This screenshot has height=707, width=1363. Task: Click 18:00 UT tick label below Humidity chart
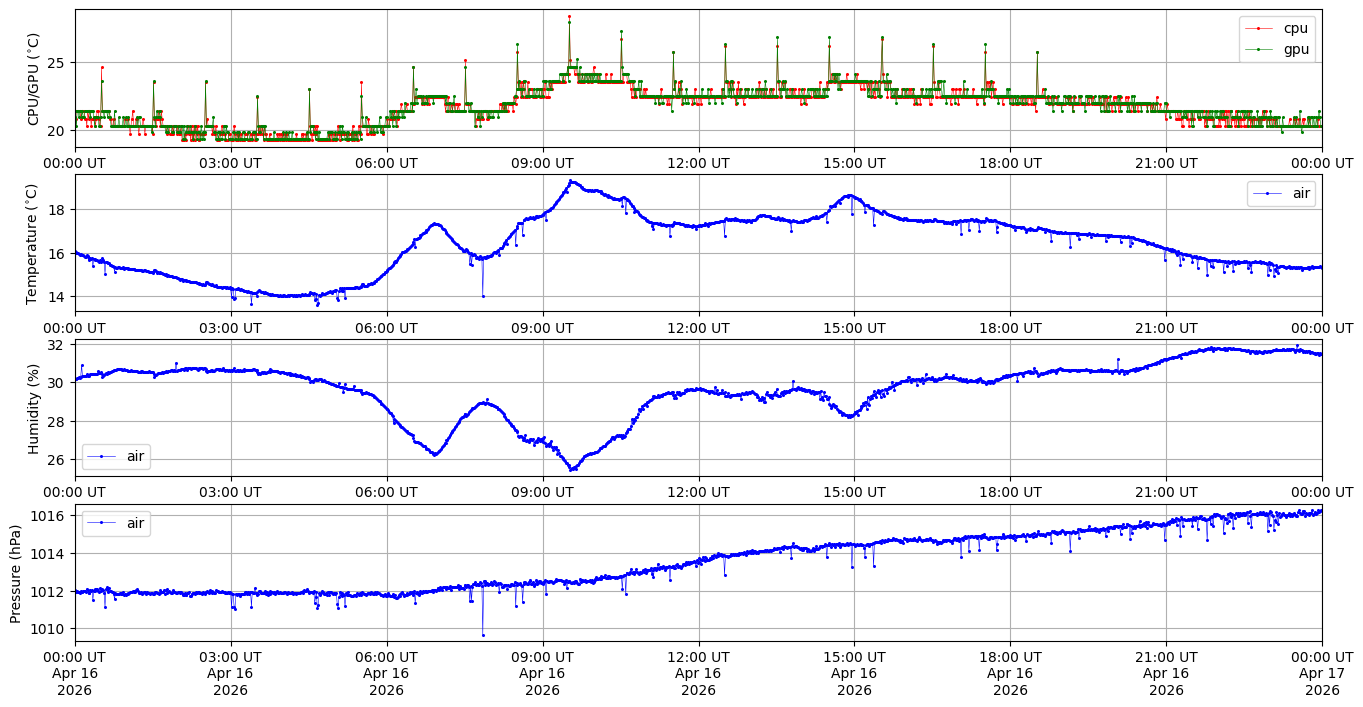click(x=1010, y=491)
